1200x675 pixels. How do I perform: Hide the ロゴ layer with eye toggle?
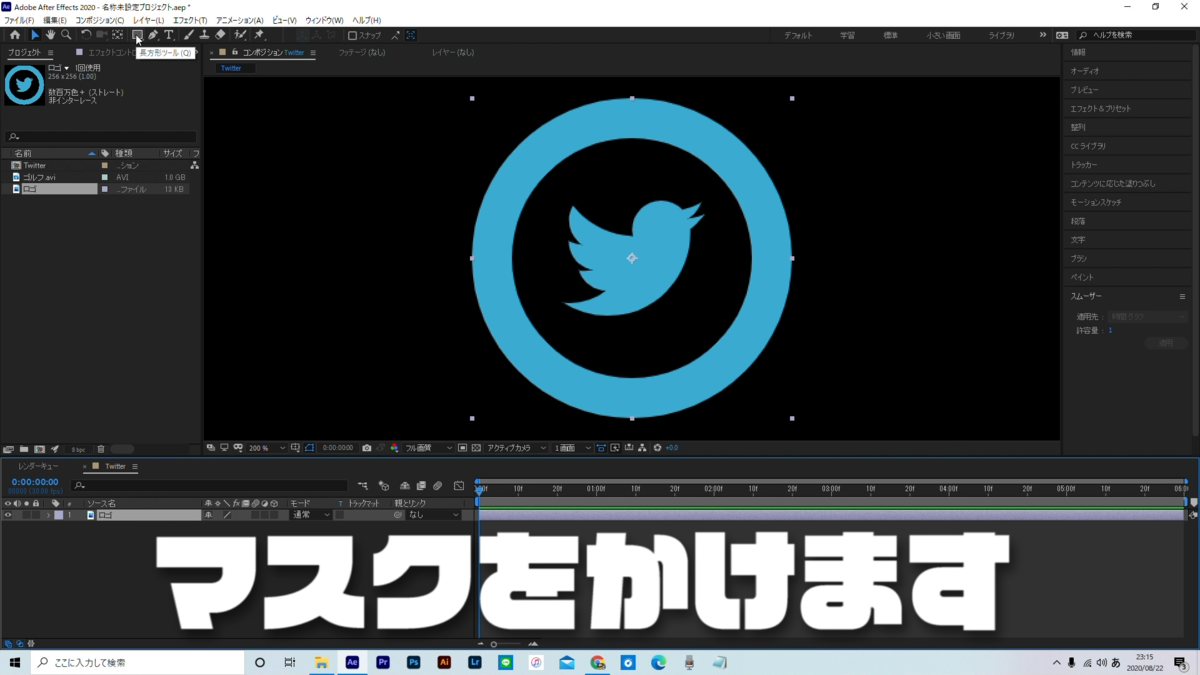(7, 515)
